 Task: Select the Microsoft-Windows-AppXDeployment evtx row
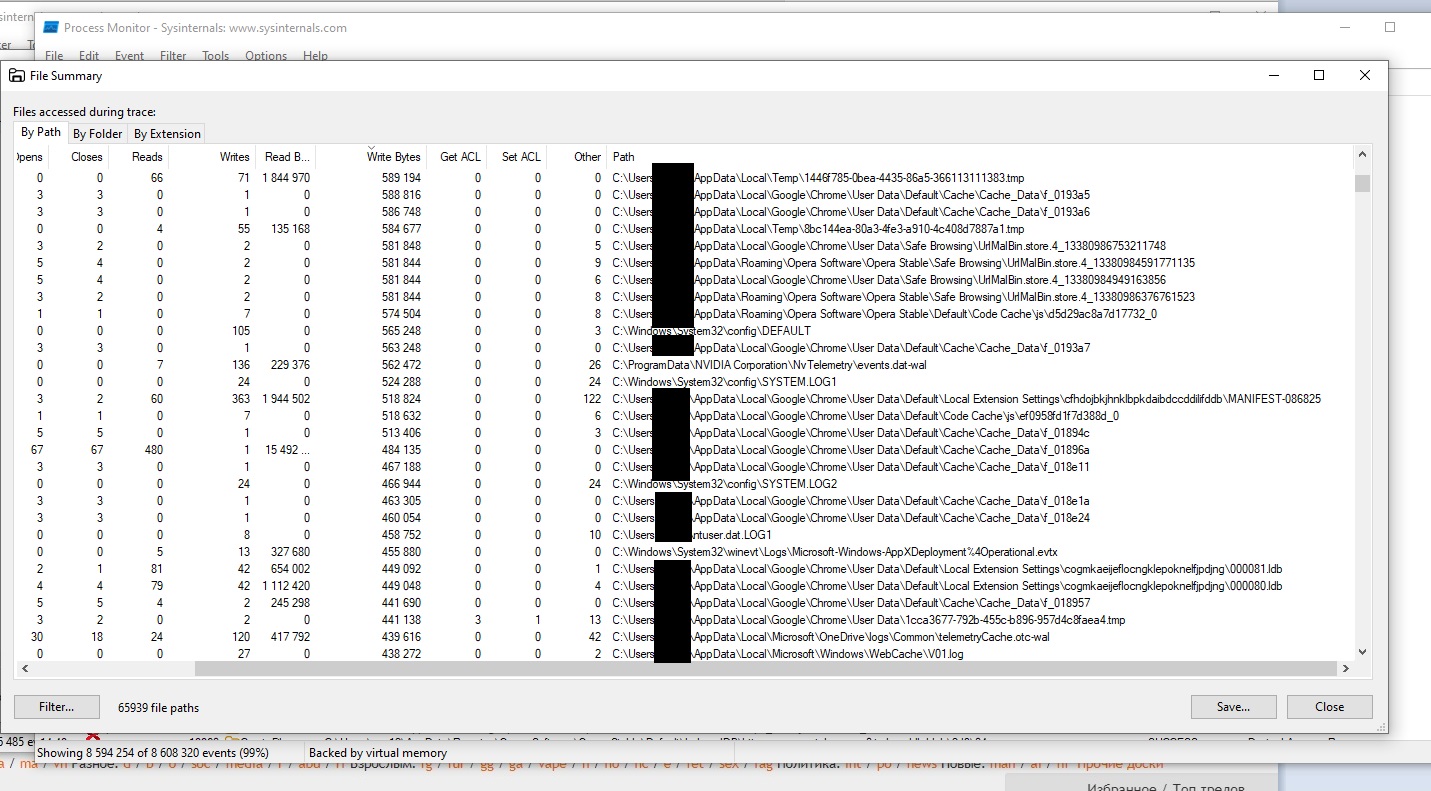click(683, 552)
